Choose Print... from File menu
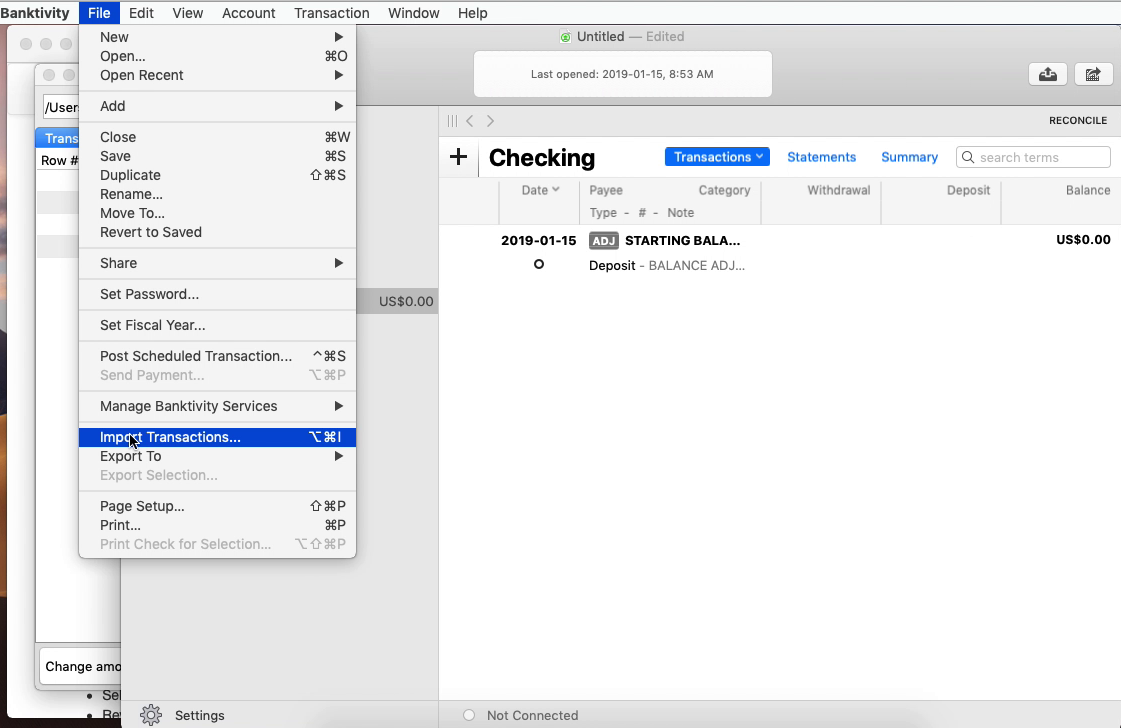 pos(217,525)
